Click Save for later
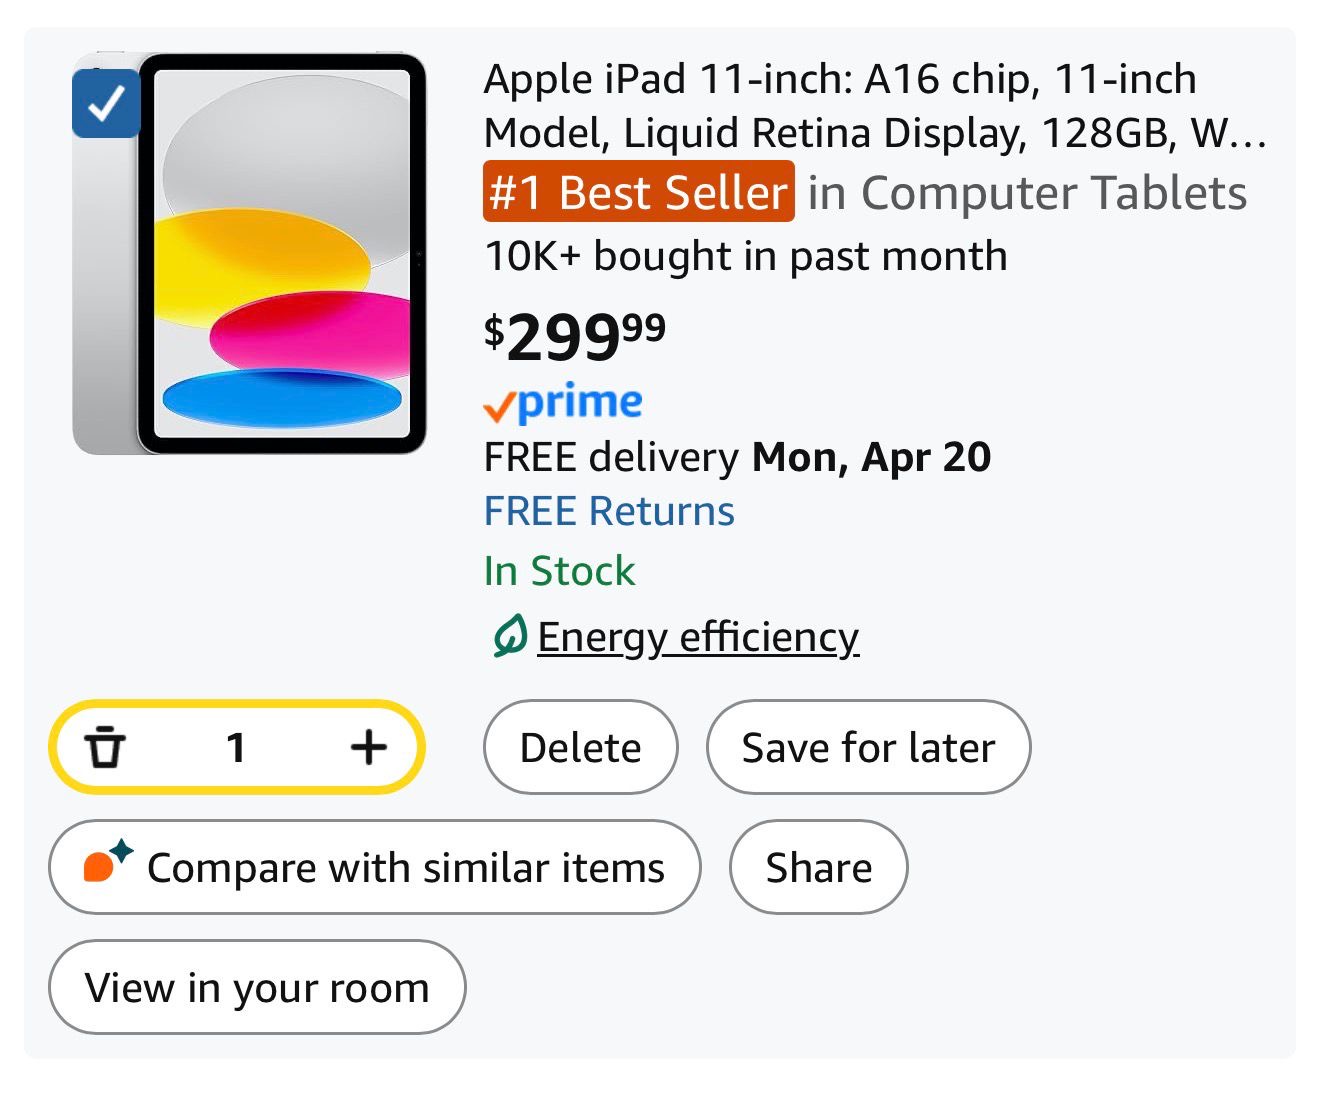The height and width of the screenshot is (1095, 1320). [x=868, y=747]
